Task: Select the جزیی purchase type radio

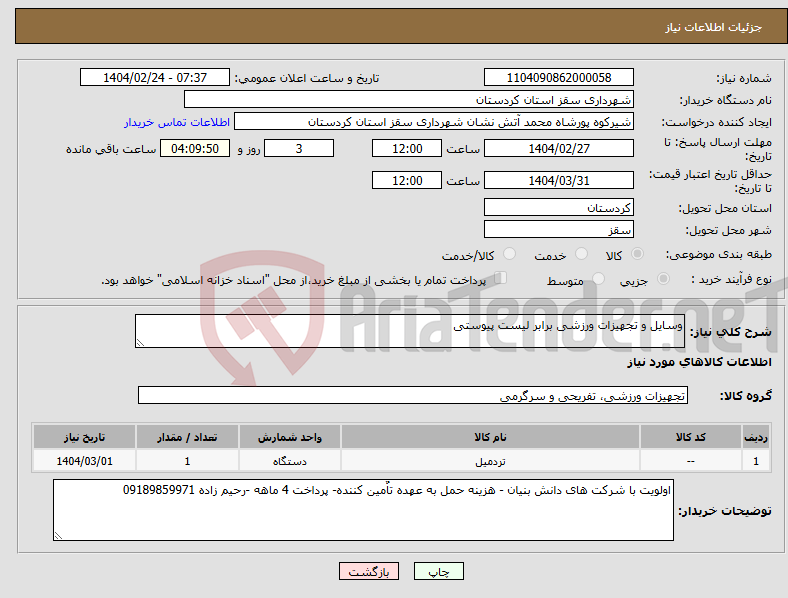Action: point(663,278)
